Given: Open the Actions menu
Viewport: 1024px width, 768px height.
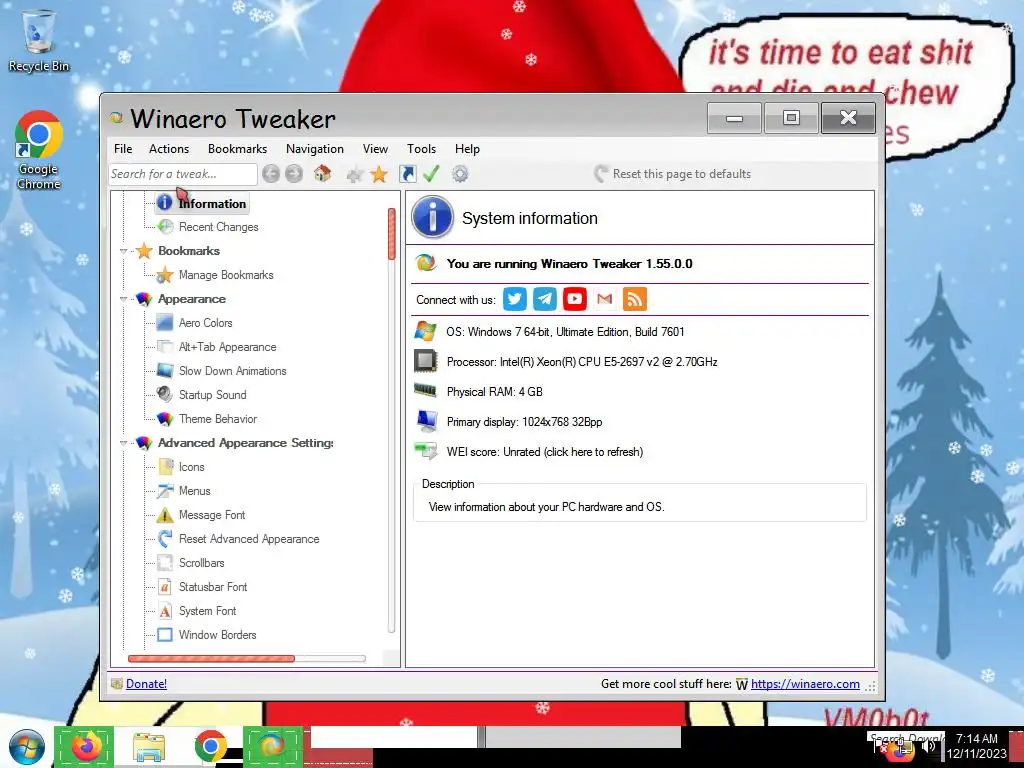Looking at the screenshot, I should coord(168,149).
